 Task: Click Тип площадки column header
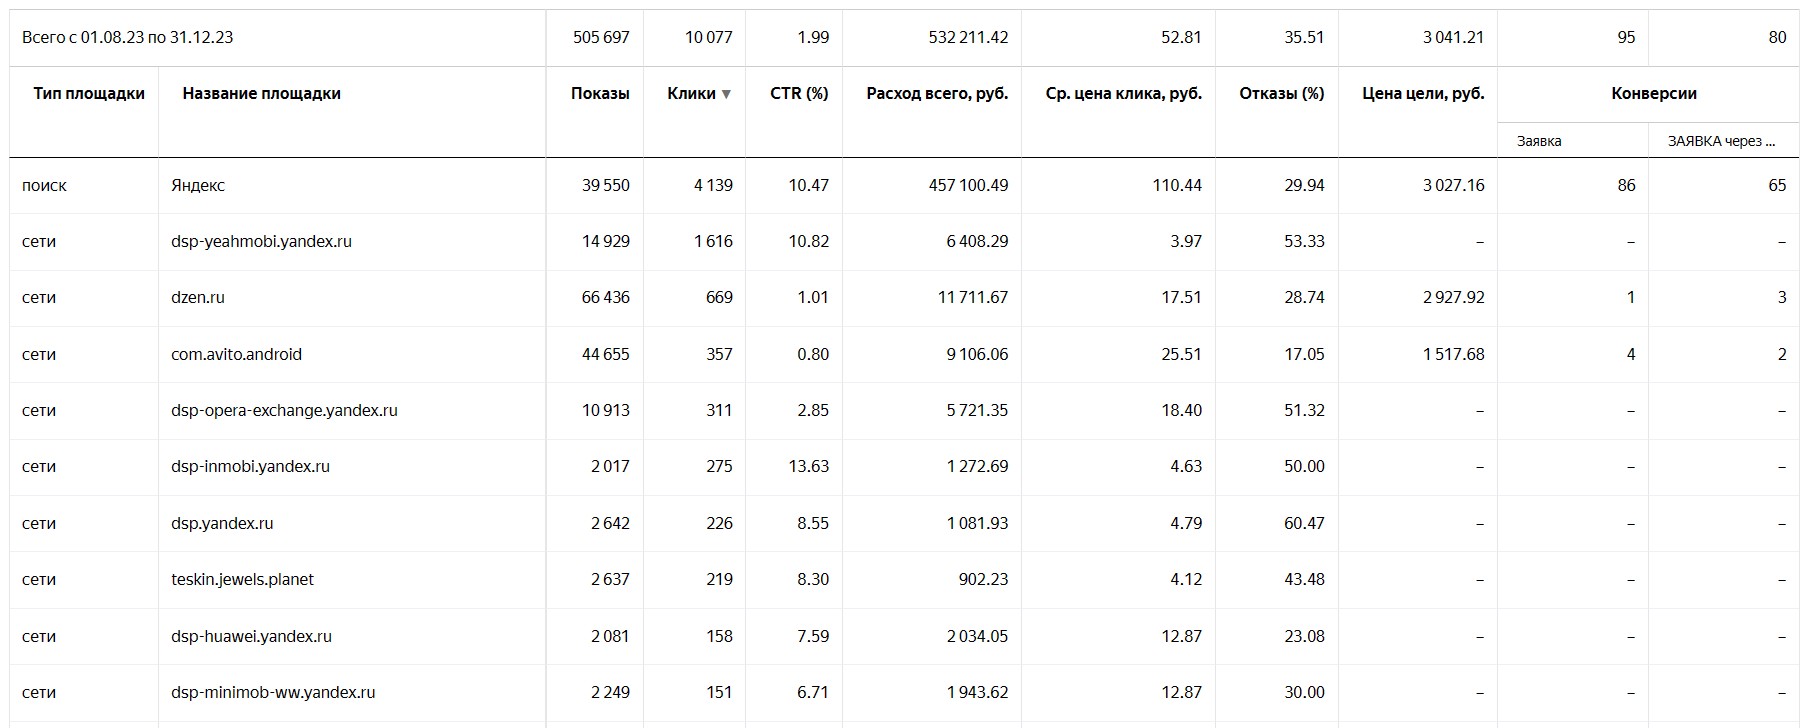coord(89,93)
